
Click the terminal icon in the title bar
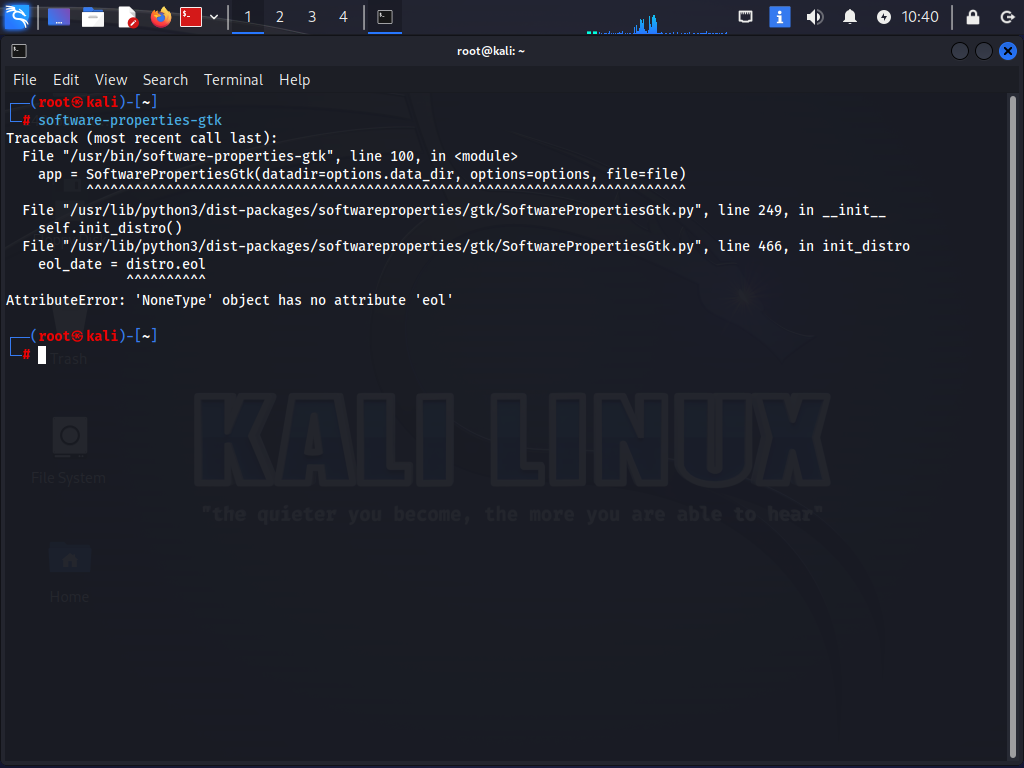click(19, 51)
